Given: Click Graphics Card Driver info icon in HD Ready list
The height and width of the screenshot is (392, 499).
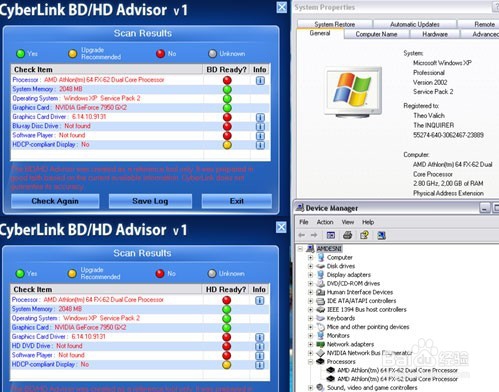Looking at the screenshot, I should tap(259, 337).
